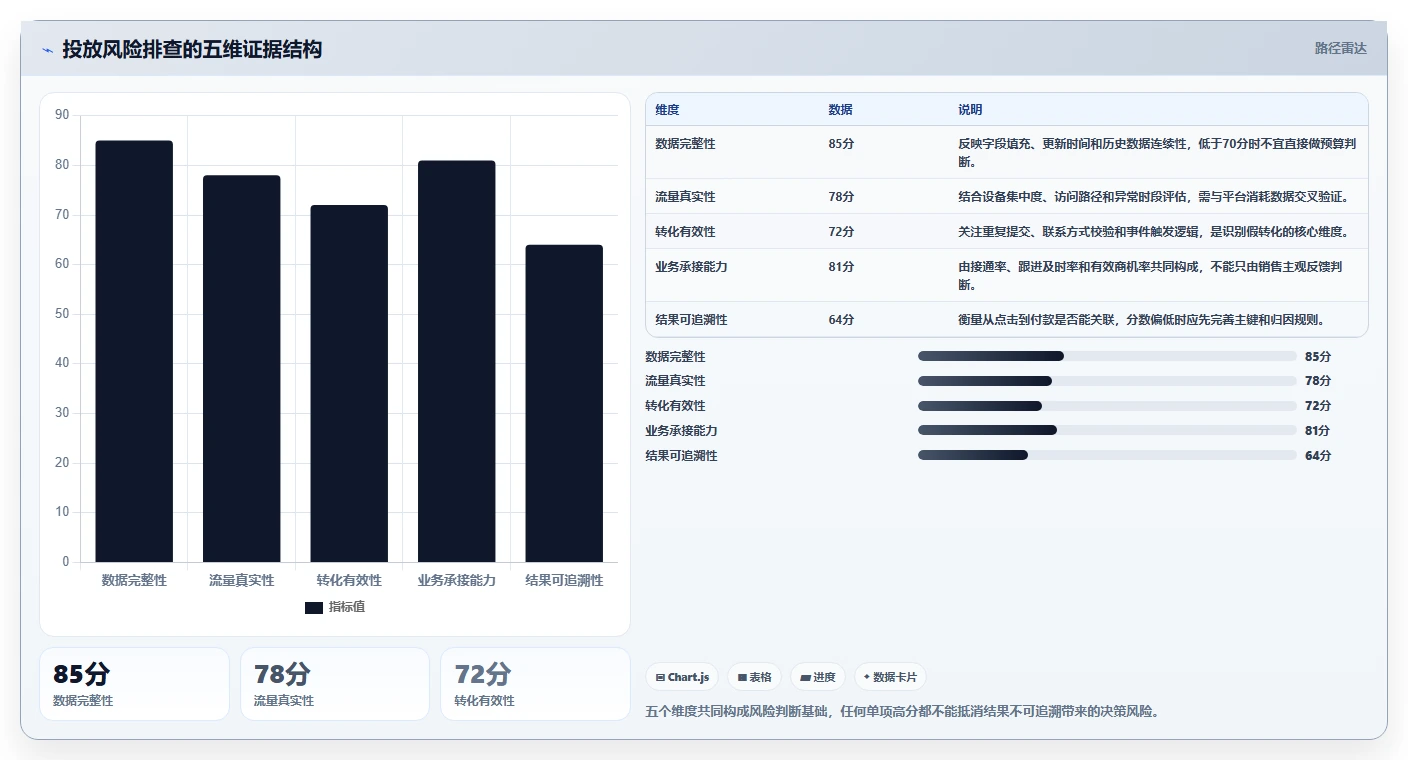This screenshot has width=1408, height=760.
Task: Click the 85分 label after progress bar
Action: pos(1318,357)
